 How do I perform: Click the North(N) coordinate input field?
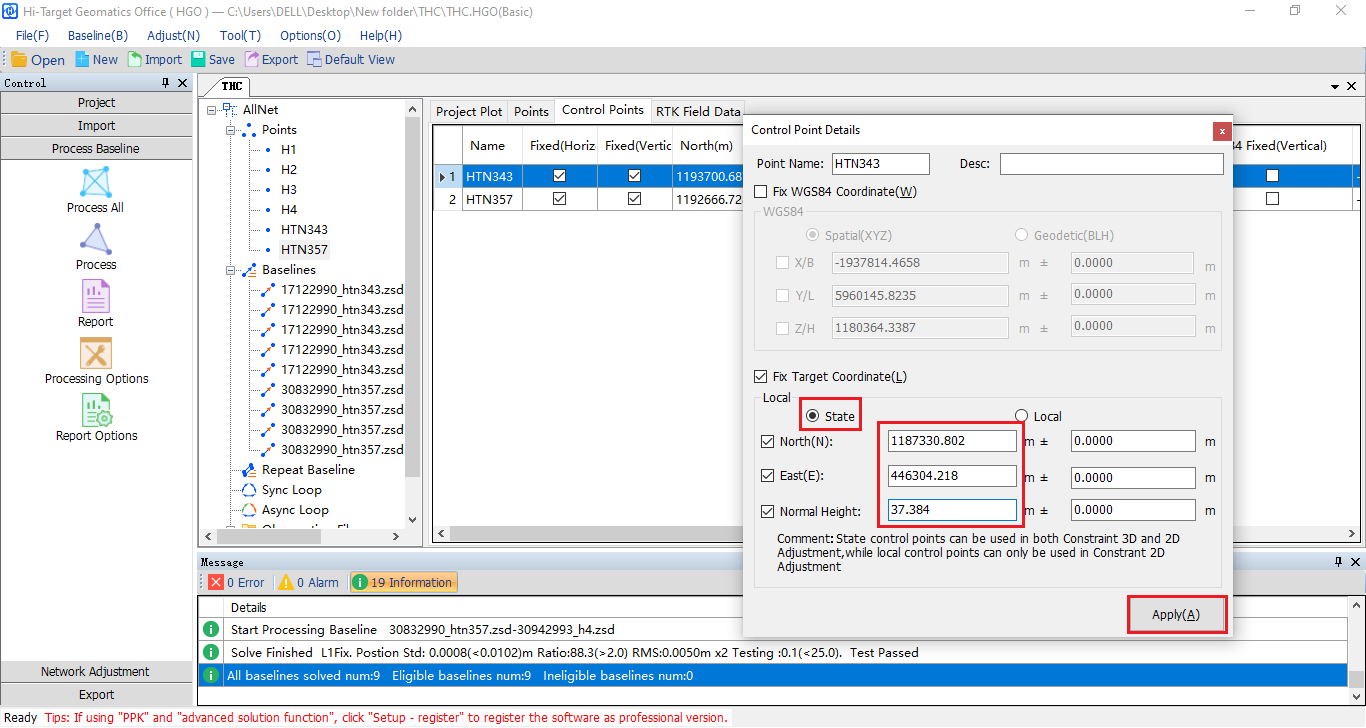(951, 441)
